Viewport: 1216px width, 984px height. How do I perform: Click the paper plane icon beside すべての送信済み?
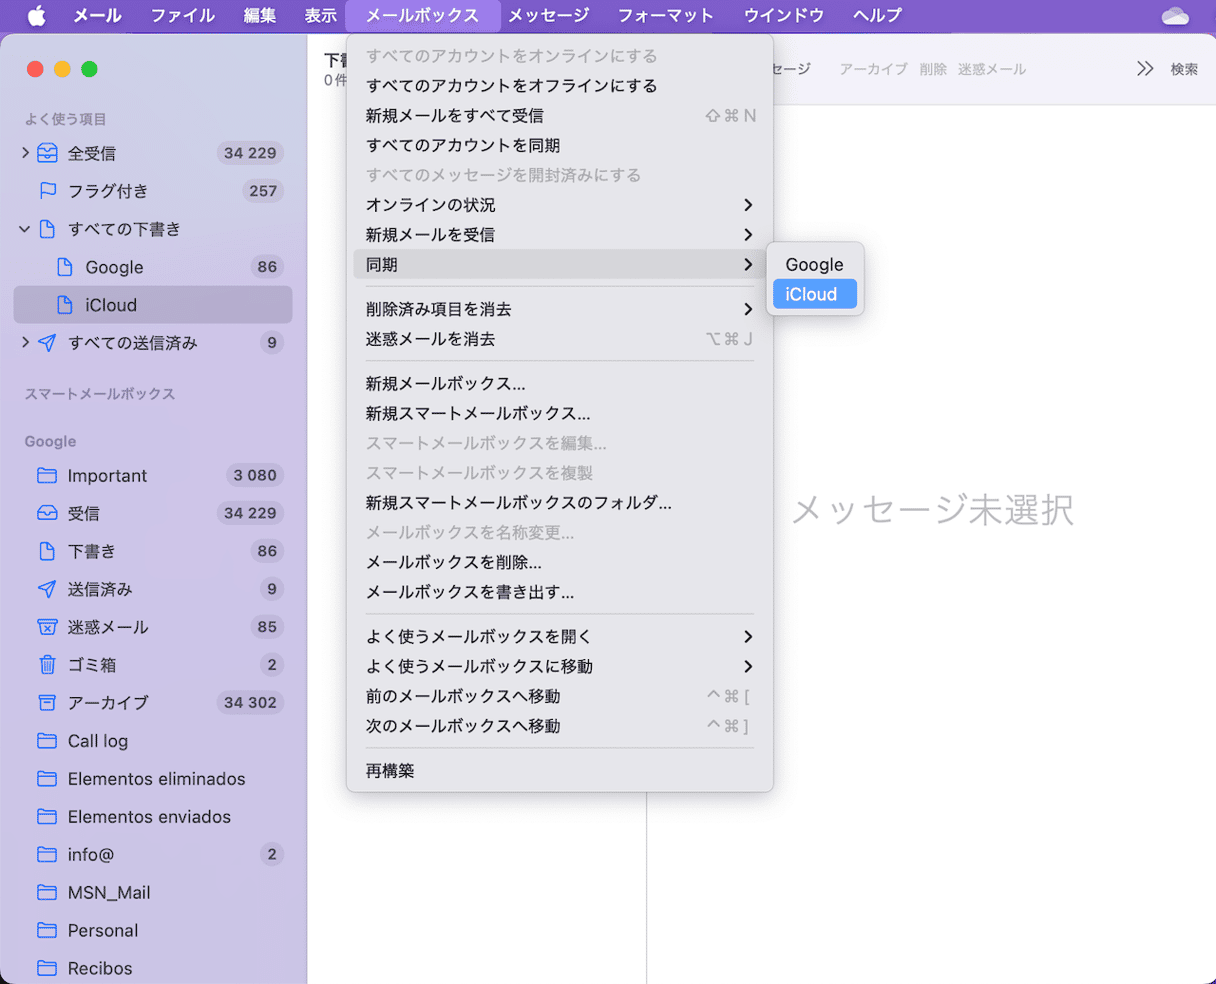[47, 343]
